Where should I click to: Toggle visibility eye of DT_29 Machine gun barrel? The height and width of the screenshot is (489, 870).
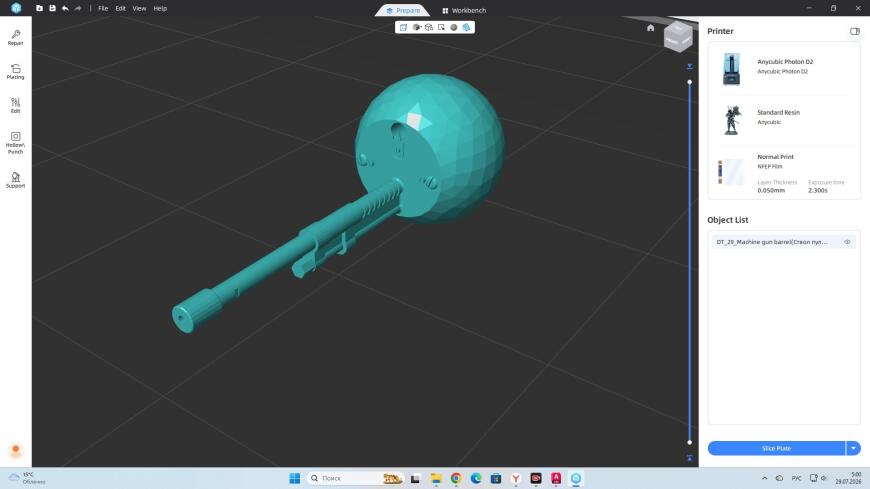coord(847,242)
